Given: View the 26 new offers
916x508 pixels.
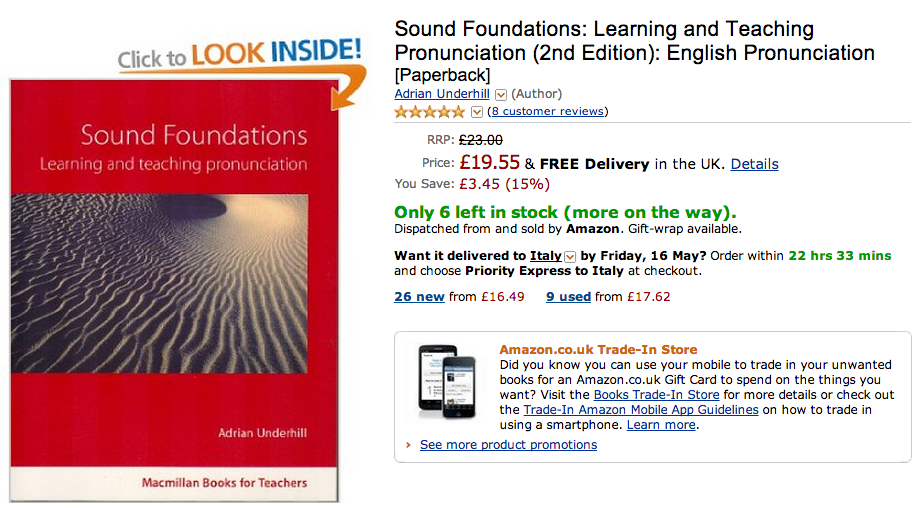Looking at the screenshot, I should [x=419, y=296].
